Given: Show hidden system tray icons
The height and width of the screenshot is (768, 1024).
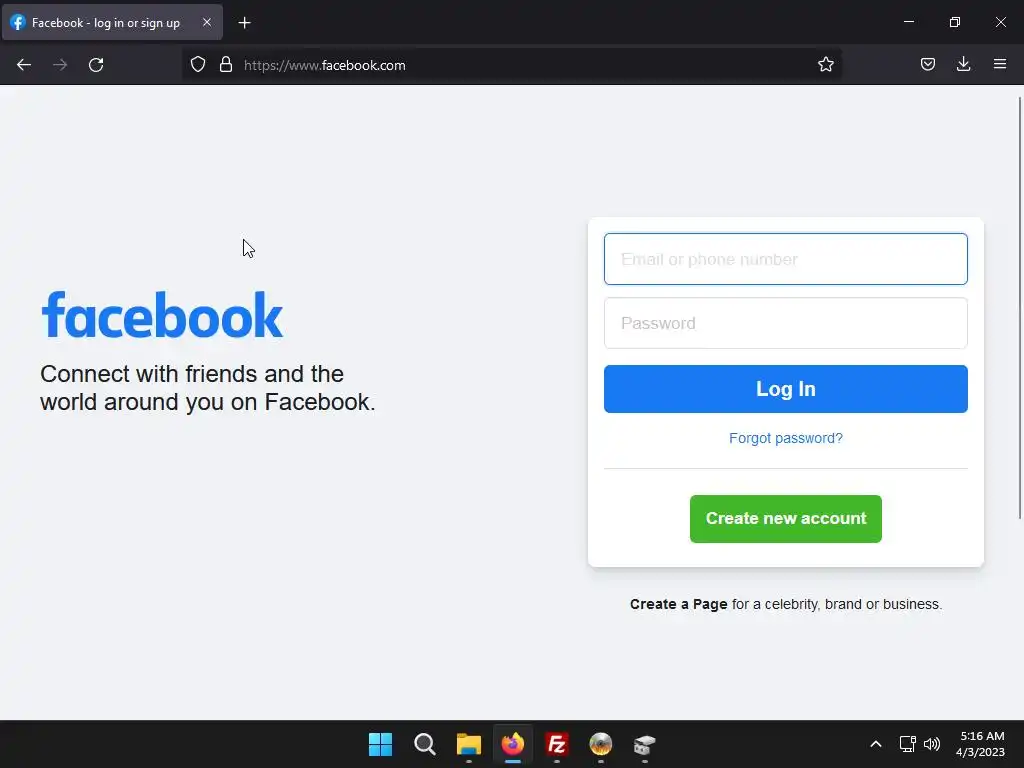Looking at the screenshot, I should click(876, 744).
